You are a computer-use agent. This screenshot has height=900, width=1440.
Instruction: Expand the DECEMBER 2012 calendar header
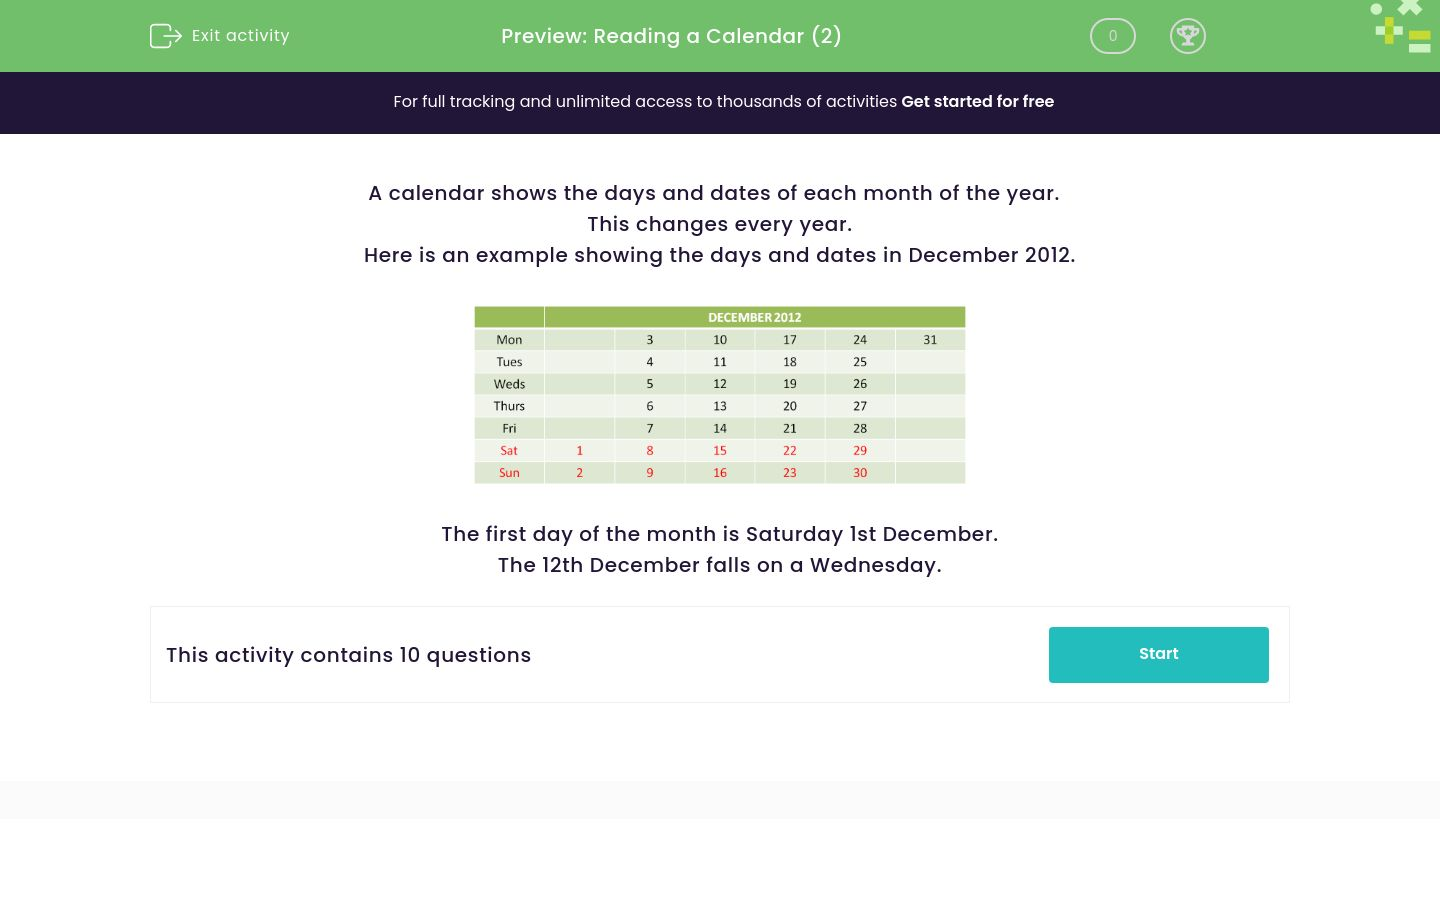(755, 317)
